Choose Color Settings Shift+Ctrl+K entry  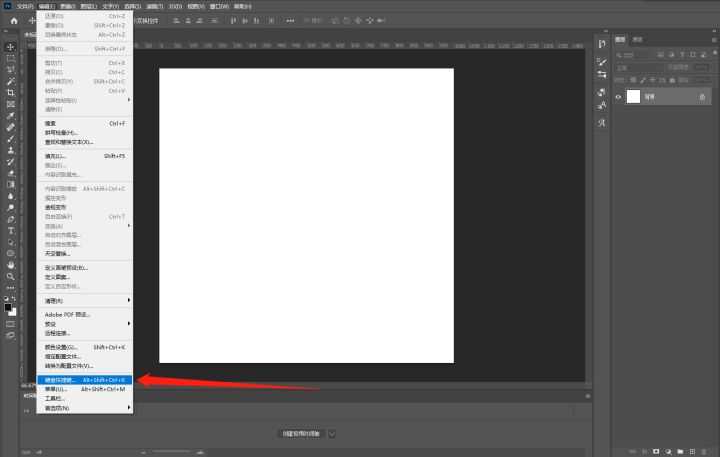pyautogui.click(x=85, y=347)
